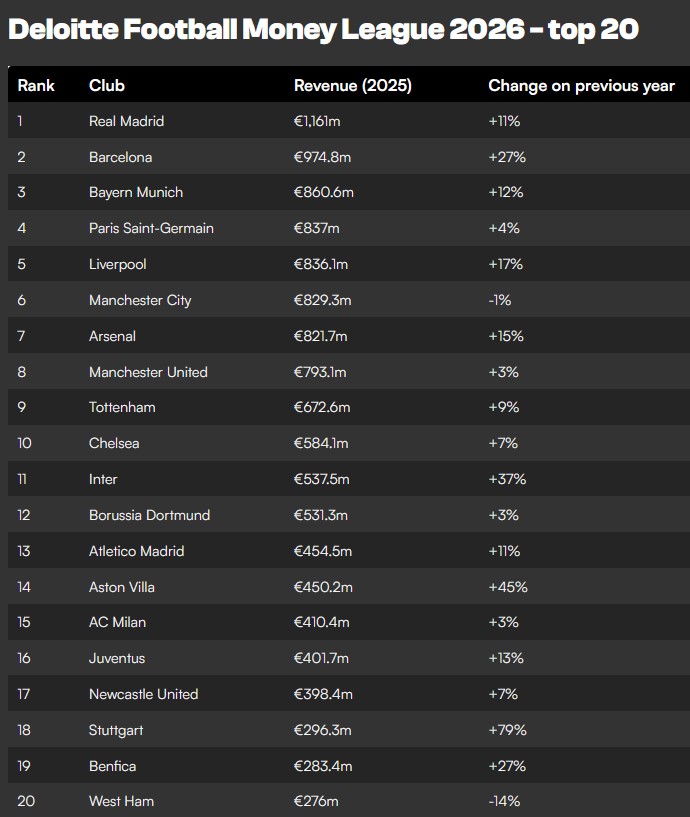Click the Paris Saint-Germain club cell
The height and width of the screenshot is (817, 690).
151,228
